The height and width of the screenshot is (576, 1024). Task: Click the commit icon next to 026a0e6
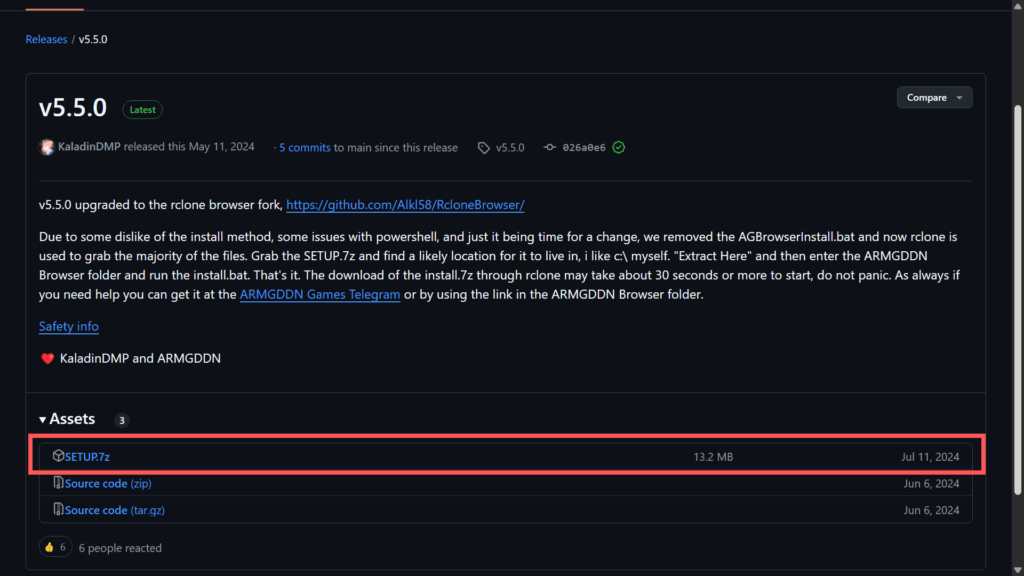(549, 147)
